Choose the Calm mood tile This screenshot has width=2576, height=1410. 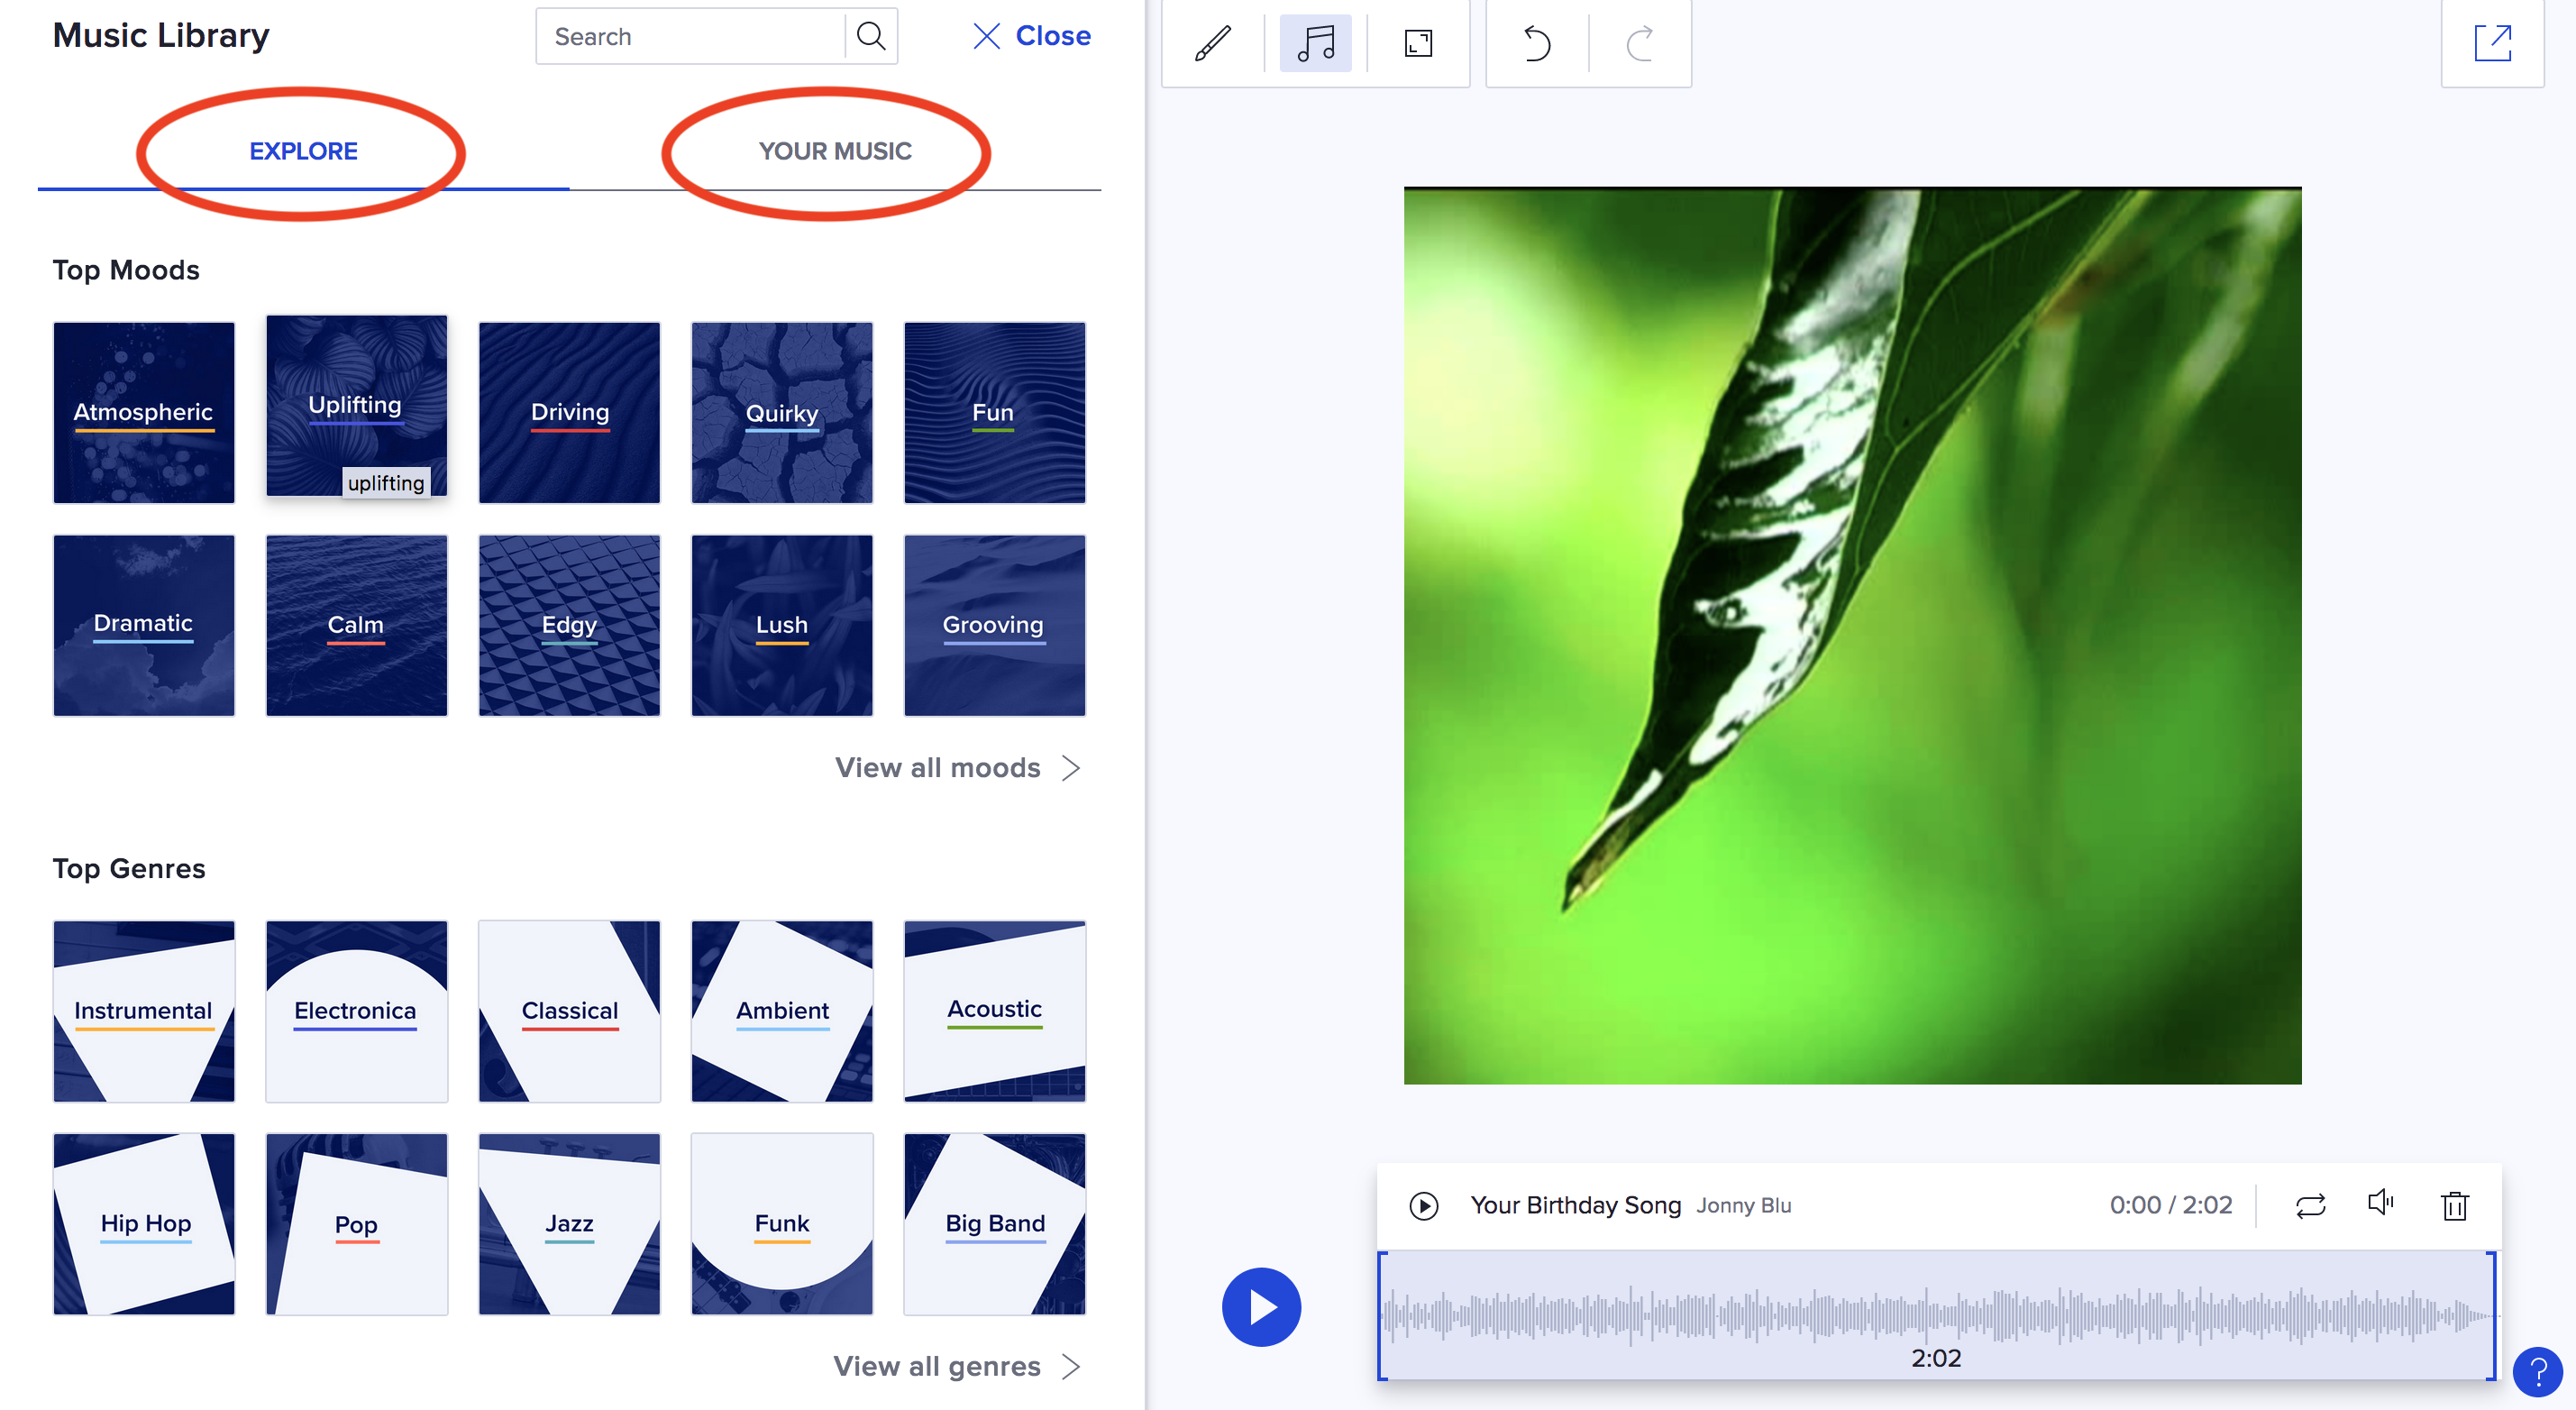356,625
